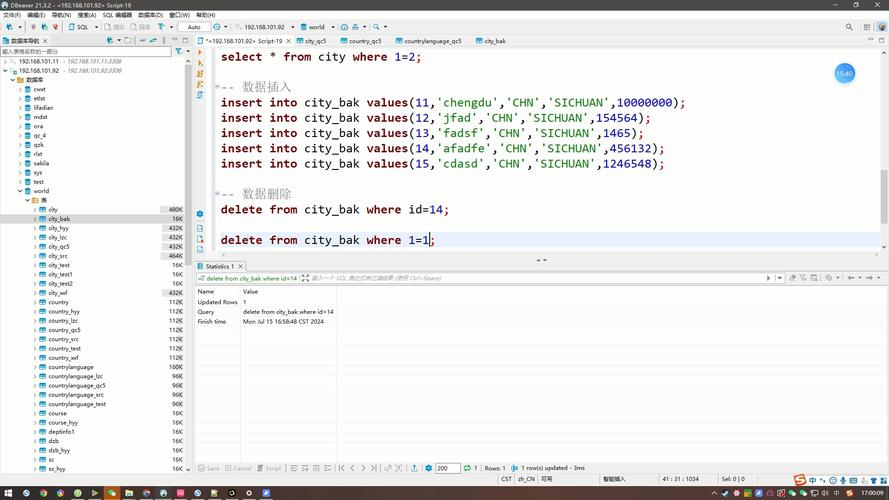Click the link-with-editor arrows icon in navigator
Image resolution: width=889 pixels, height=500 pixels.
(153, 41)
